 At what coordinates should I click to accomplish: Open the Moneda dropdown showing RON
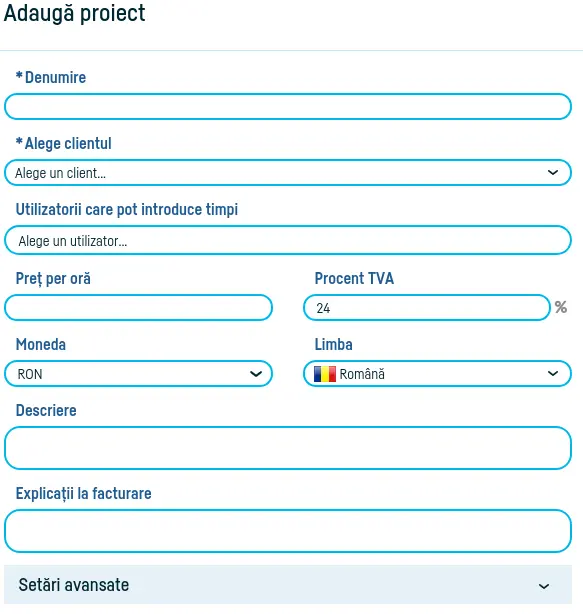(x=138, y=374)
